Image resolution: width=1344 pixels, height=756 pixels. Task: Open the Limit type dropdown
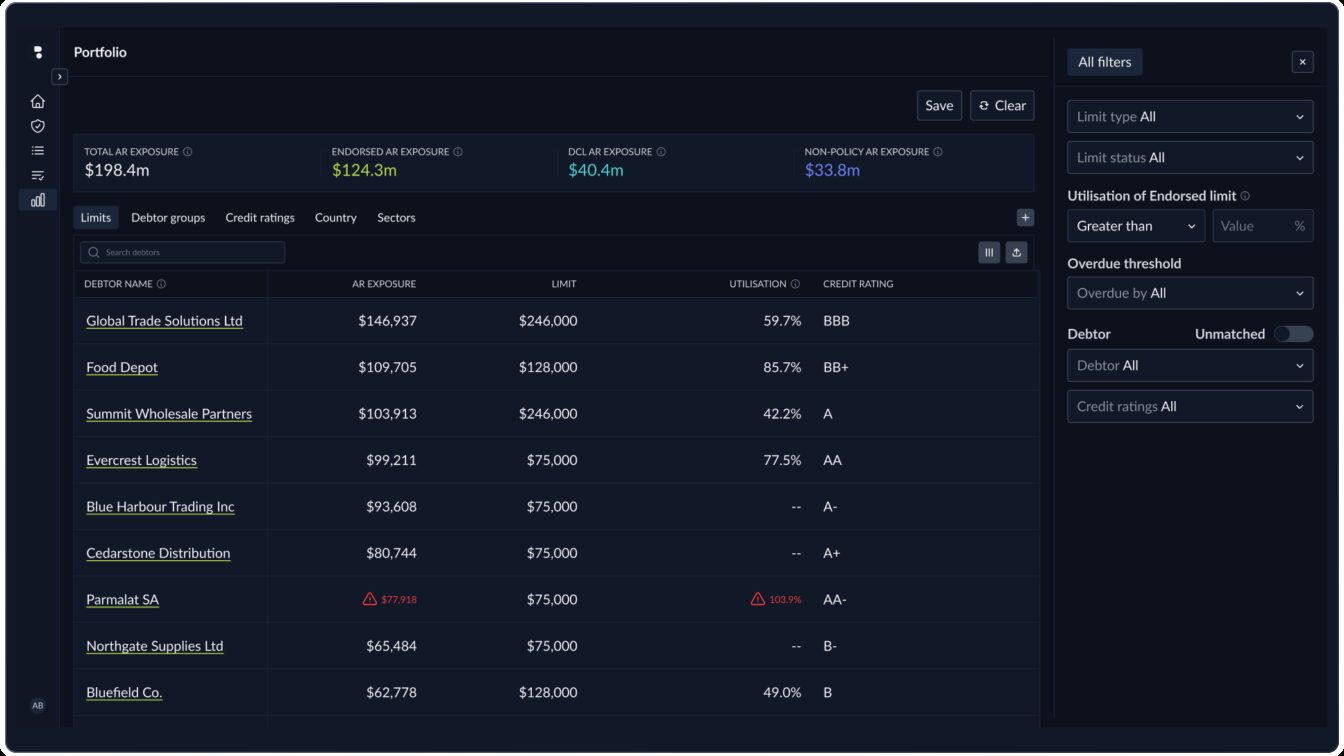(1189, 117)
